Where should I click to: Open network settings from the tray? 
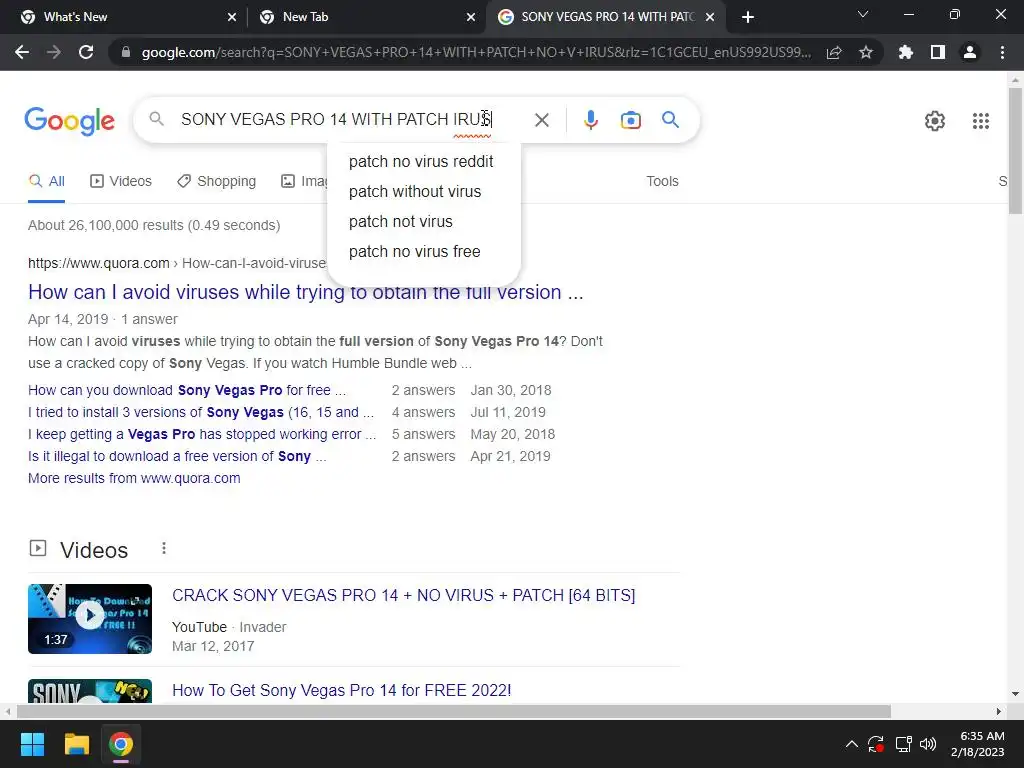click(903, 744)
